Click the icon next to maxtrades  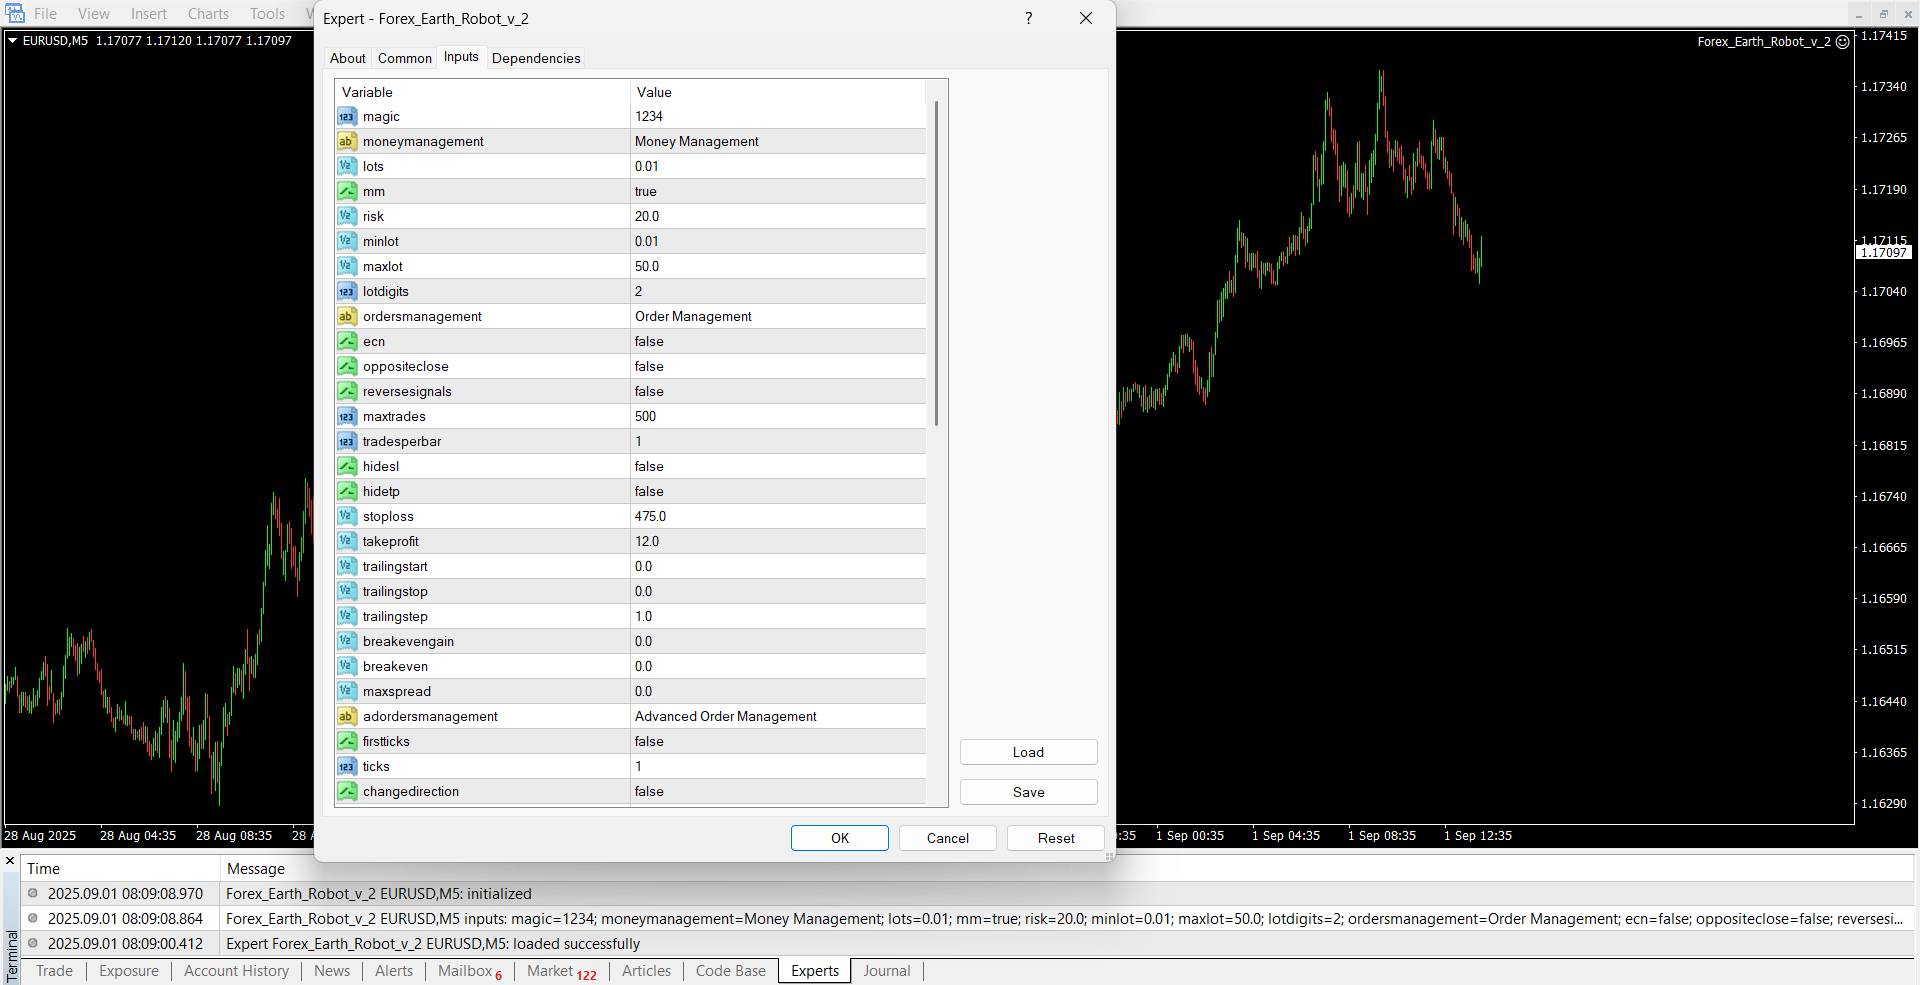click(346, 417)
